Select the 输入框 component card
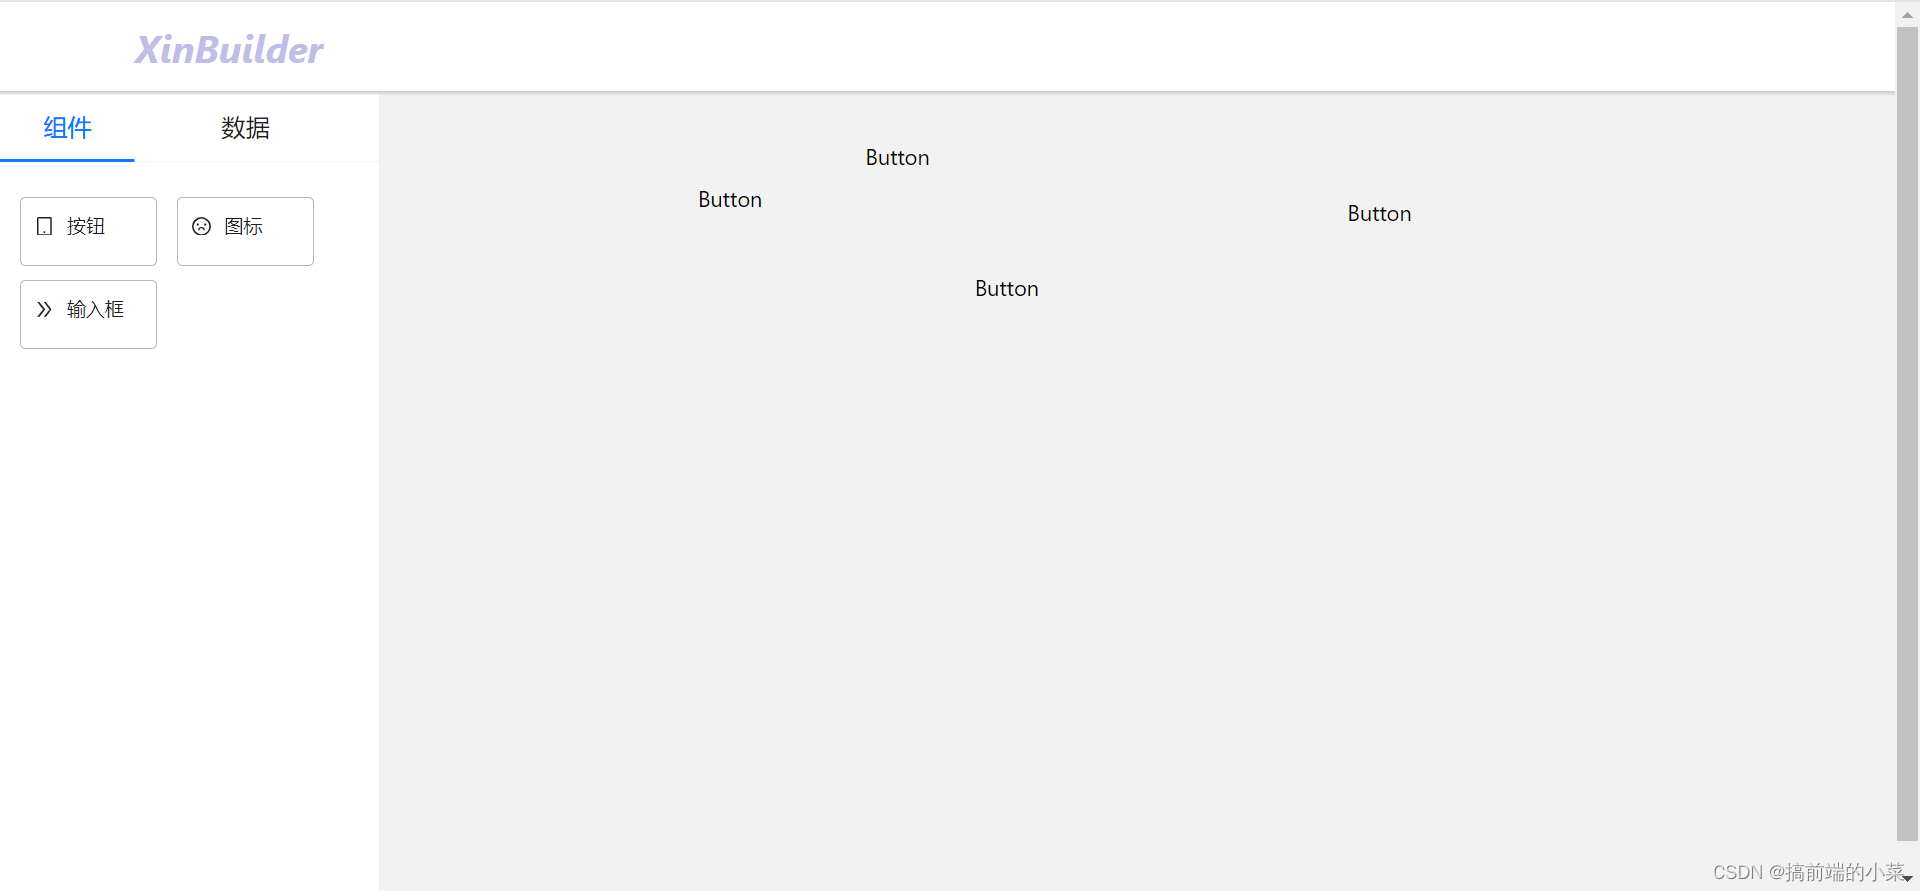 (x=88, y=314)
